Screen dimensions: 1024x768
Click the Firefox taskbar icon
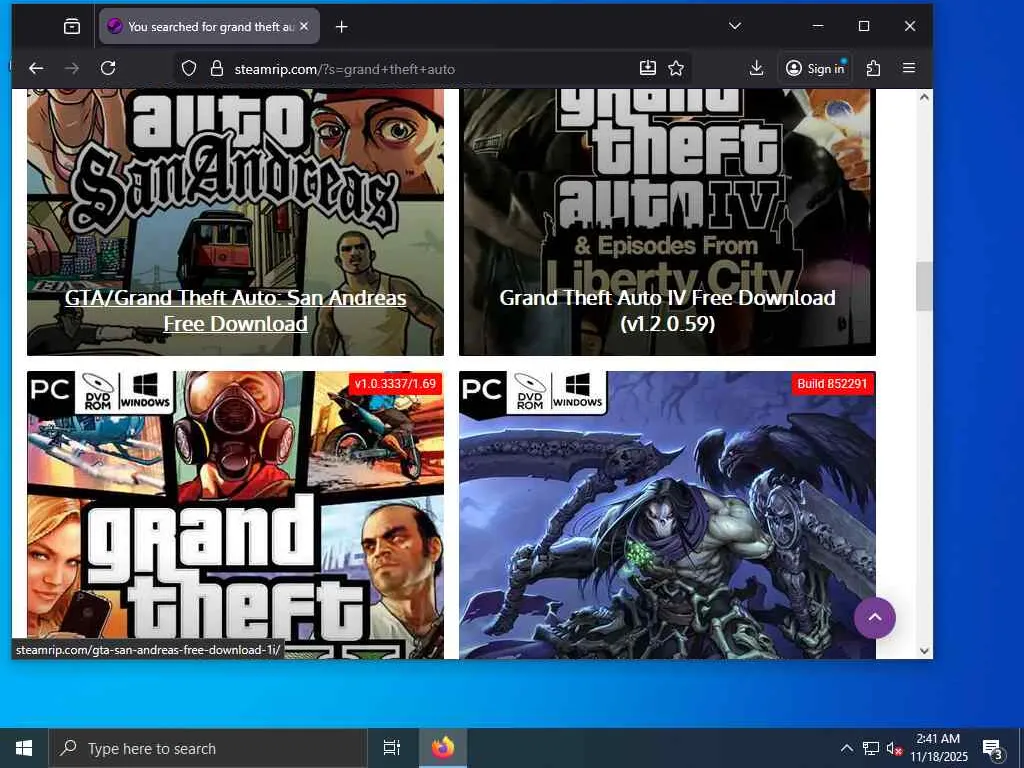[x=442, y=748]
